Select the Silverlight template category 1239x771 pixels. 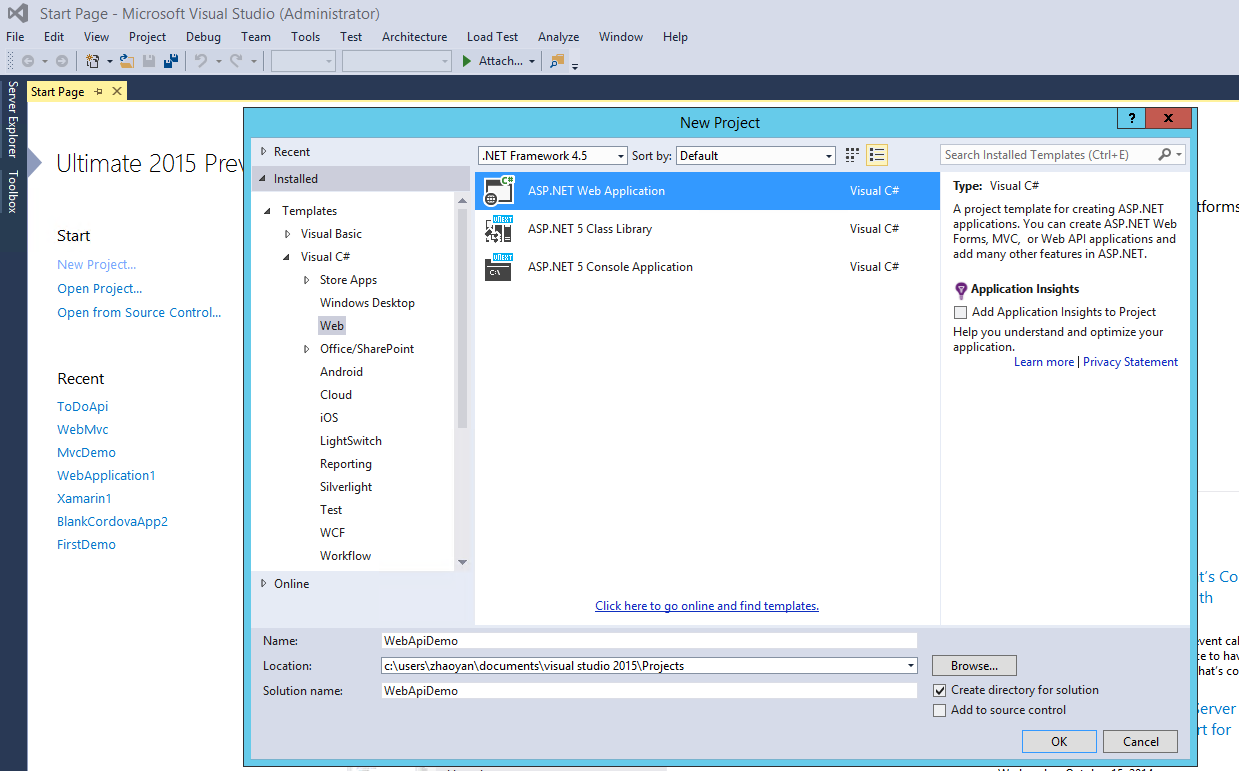(346, 487)
